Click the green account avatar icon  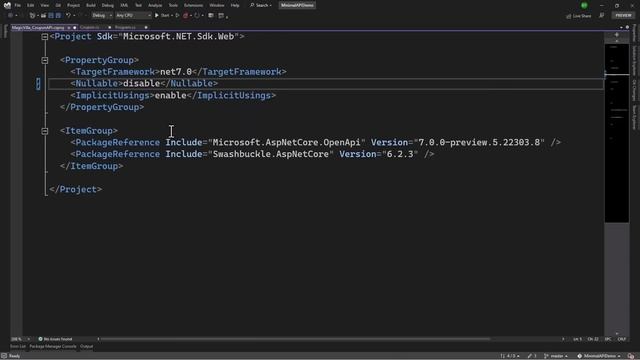pos(584,5)
